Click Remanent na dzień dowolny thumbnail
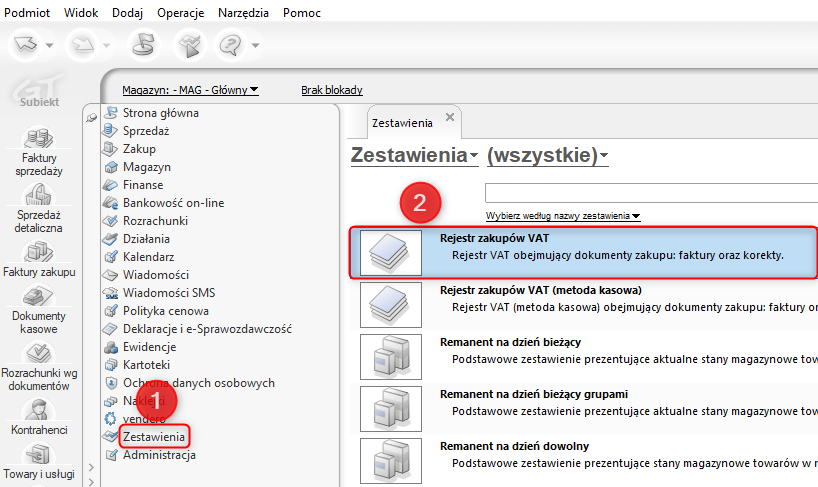The width and height of the screenshot is (818, 487). [x=391, y=461]
